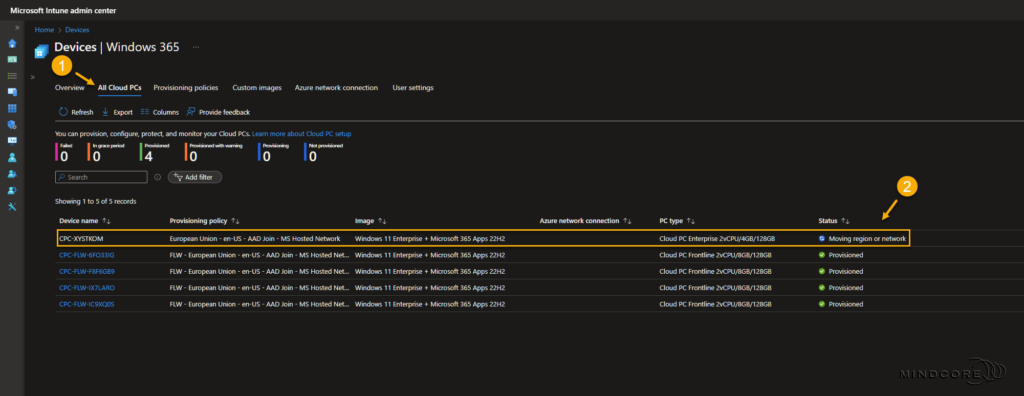Open Devices icon in left sidebar
Viewport: 1024px width, 396px height.
12,92
